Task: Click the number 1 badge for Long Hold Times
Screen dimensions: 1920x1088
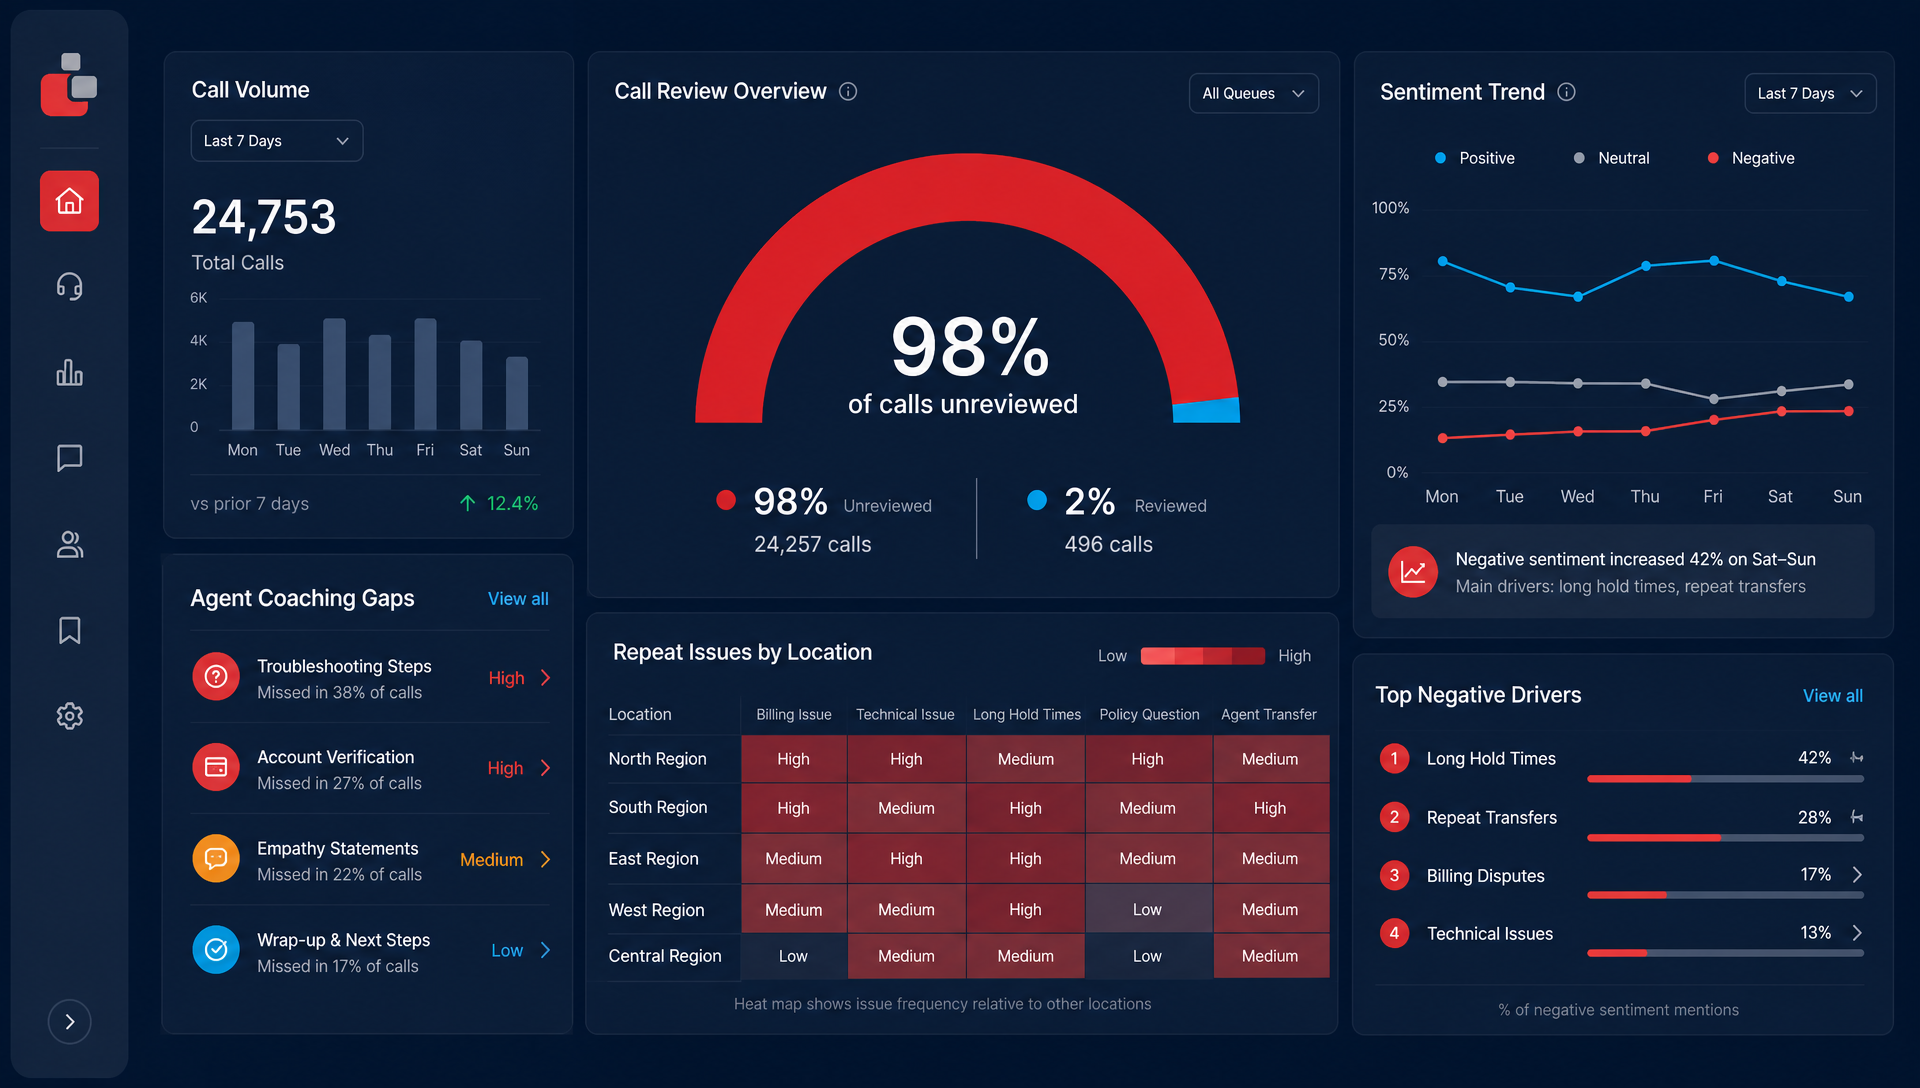Action: (x=1394, y=758)
